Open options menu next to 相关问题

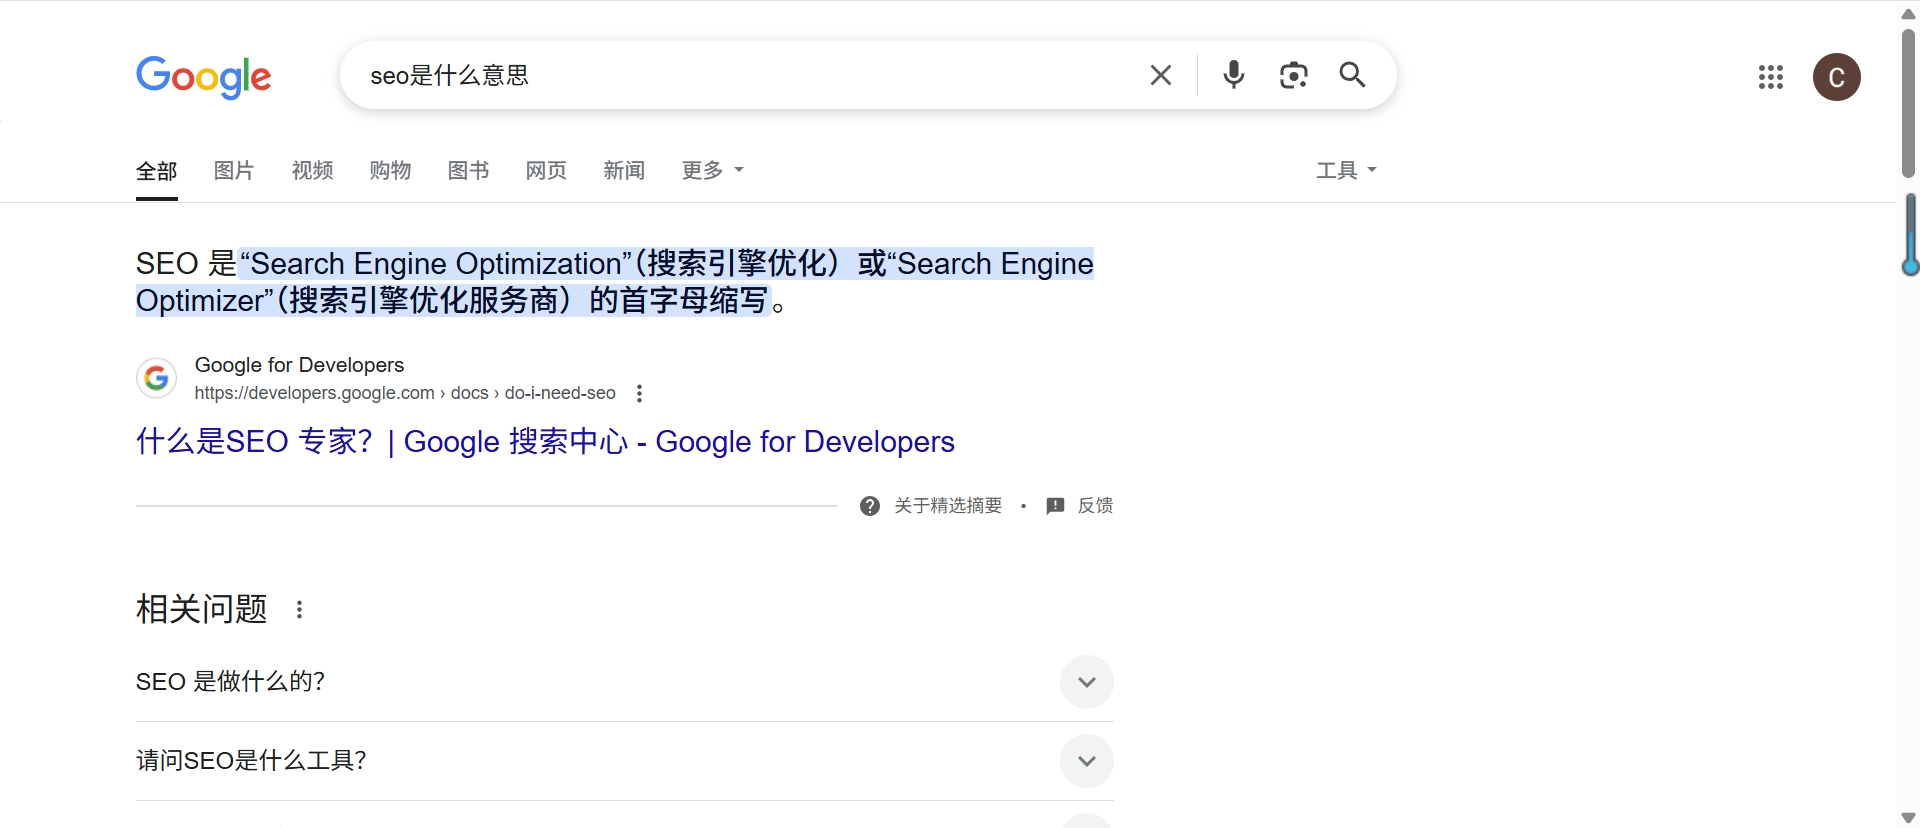click(x=299, y=609)
